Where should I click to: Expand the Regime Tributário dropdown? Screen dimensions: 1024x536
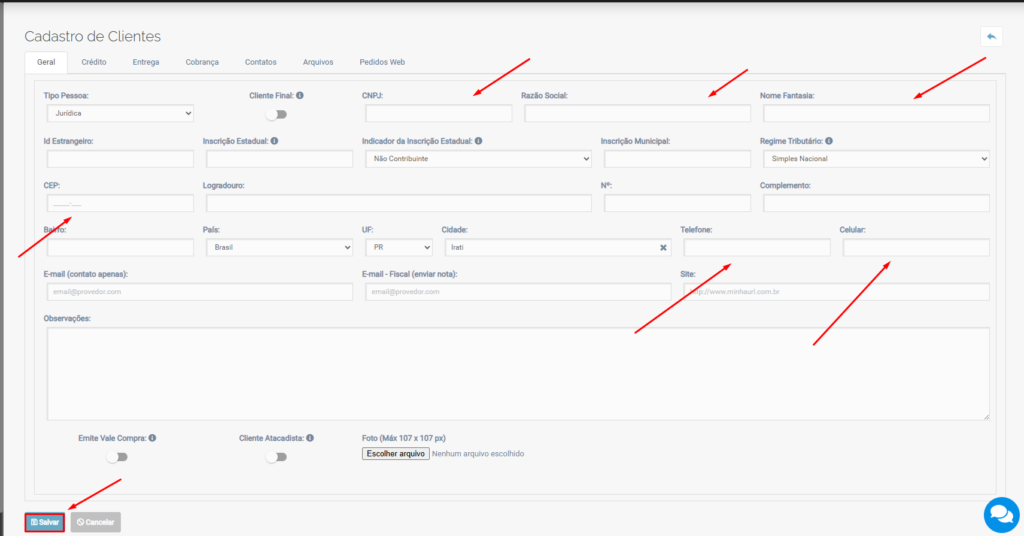click(876, 159)
